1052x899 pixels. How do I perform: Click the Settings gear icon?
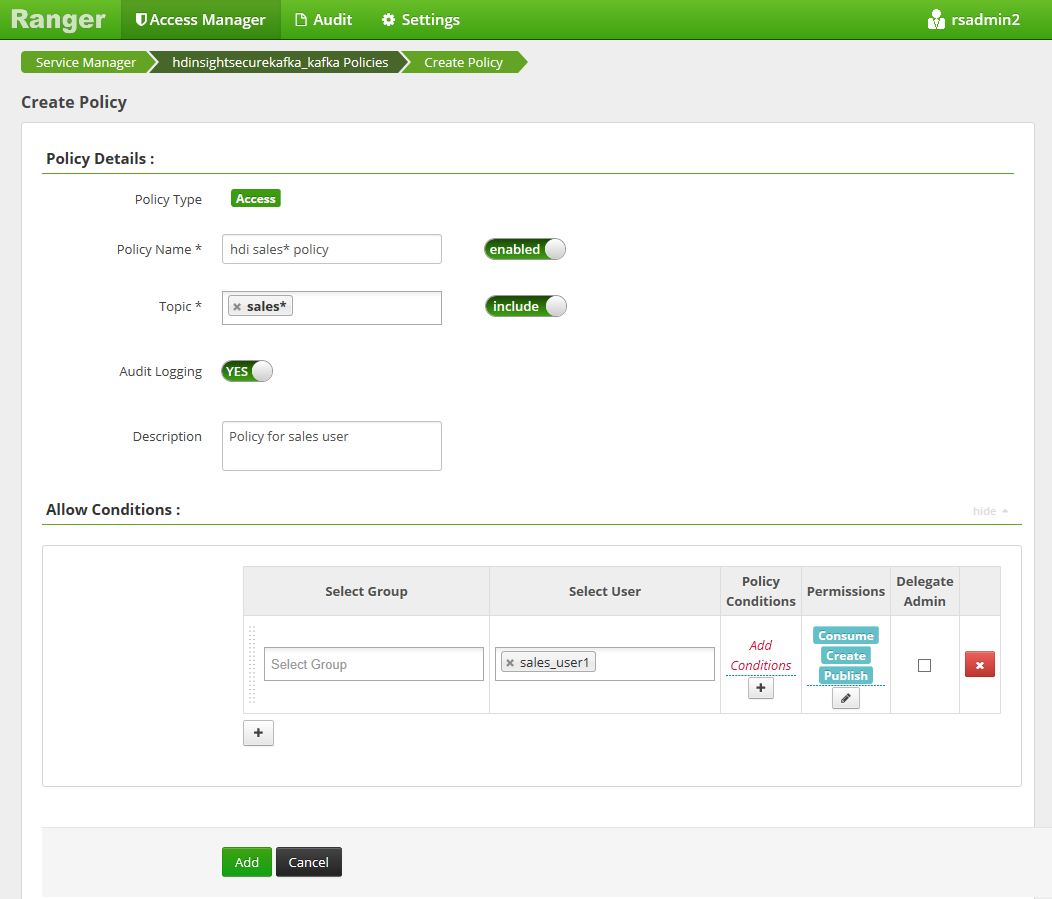coord(388,20)
